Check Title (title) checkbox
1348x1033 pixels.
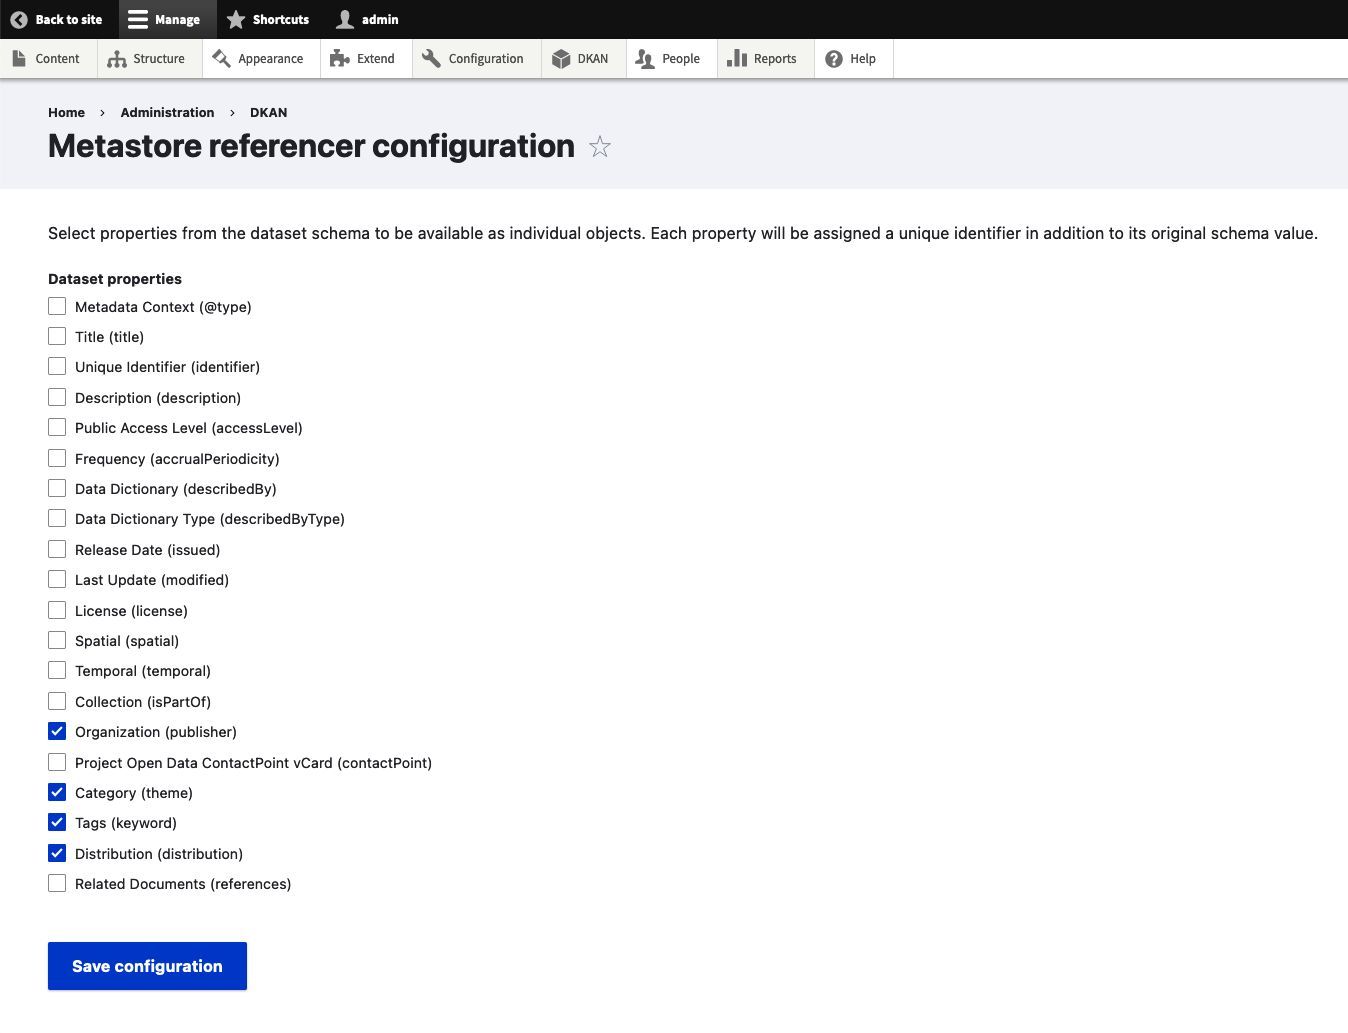57,336
